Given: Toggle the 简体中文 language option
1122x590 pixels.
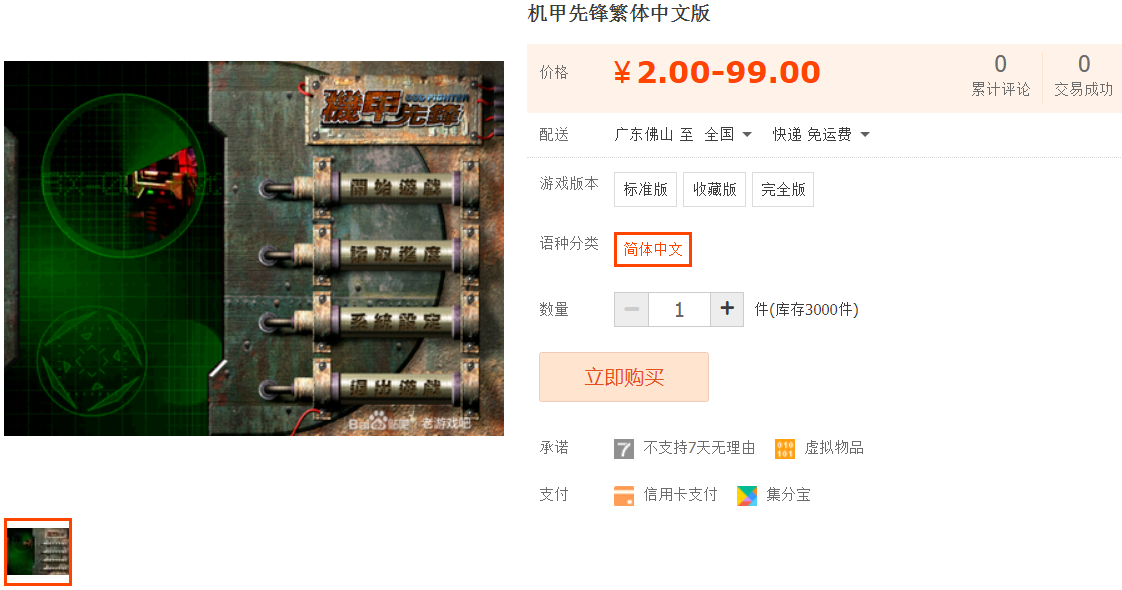Looking at the screenshot, I should pos(653,250).
